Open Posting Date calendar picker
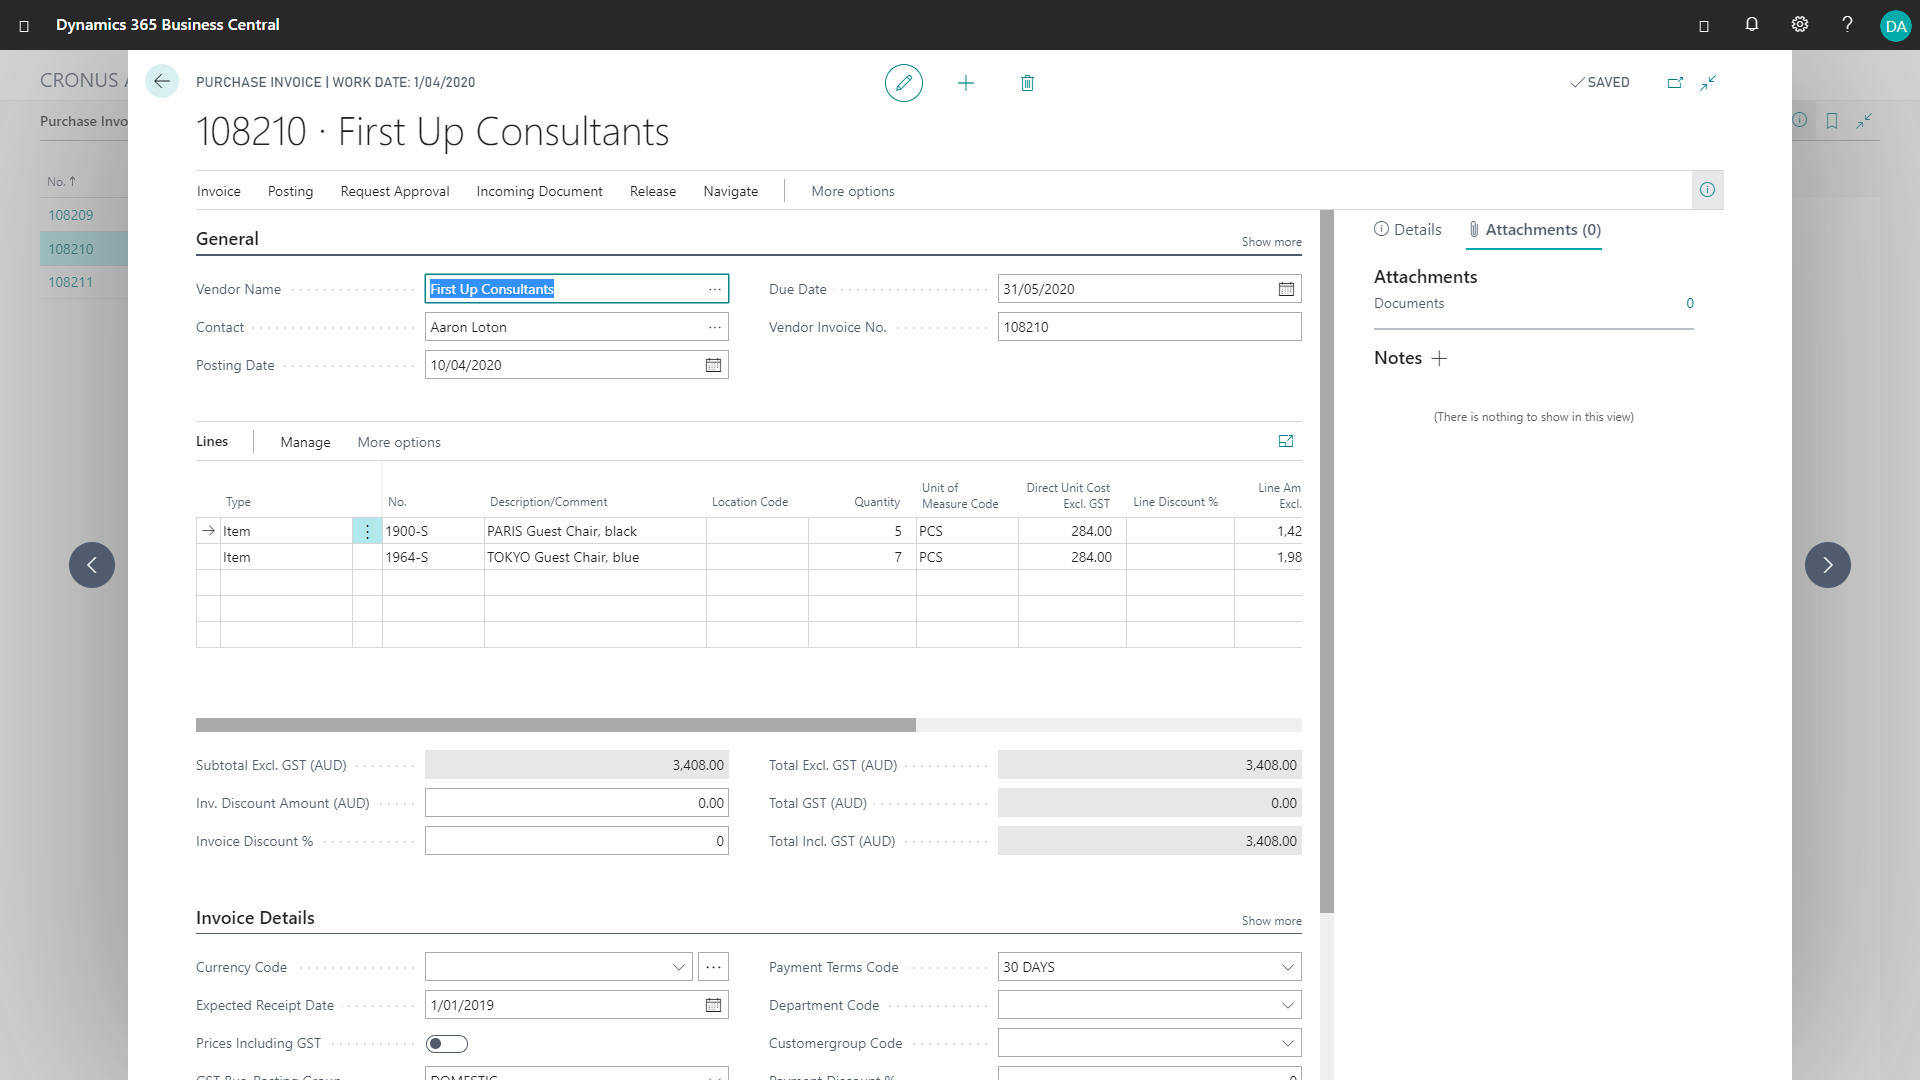1920x1080 pixels. [713, 365]
